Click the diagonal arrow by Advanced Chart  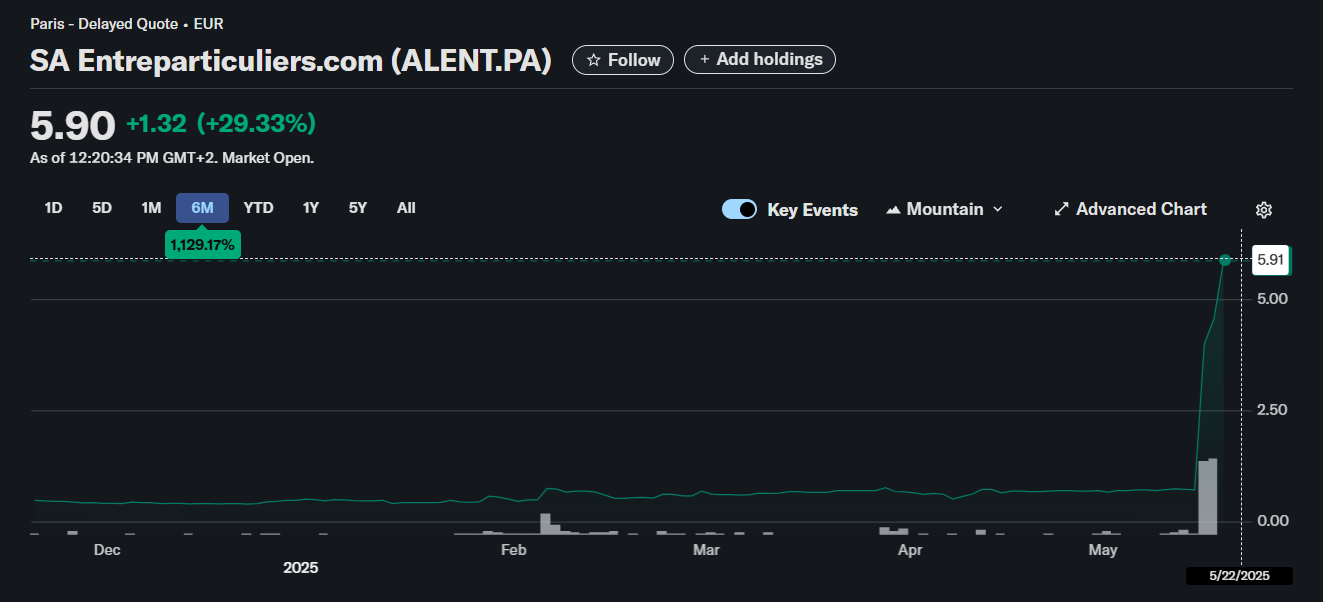pyautogui.click(x=1061, y=209)
